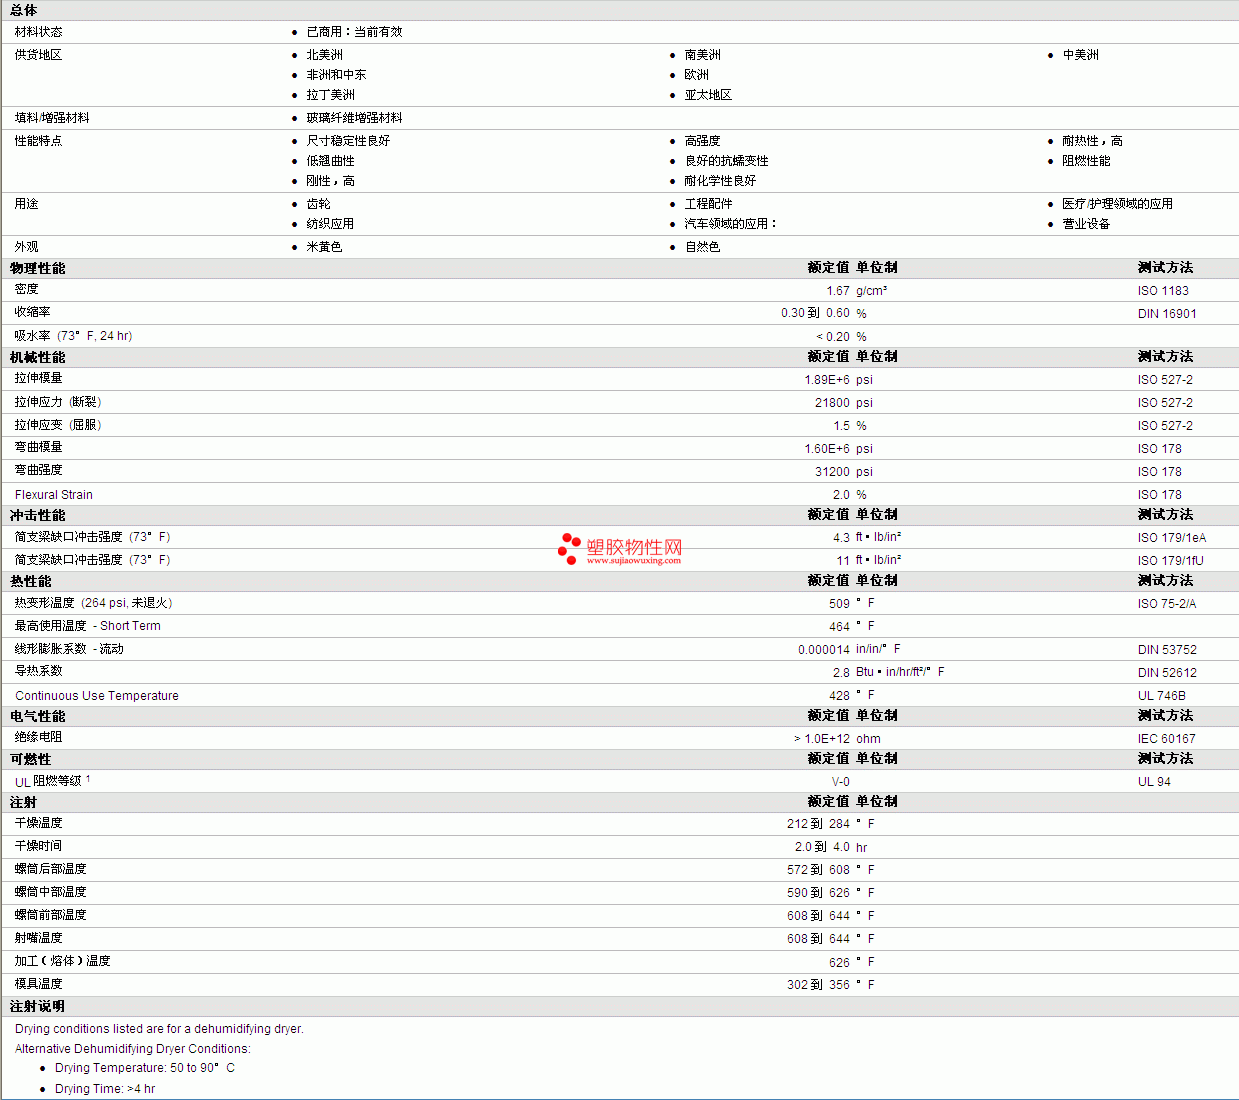The width and height of the screenshot is (1239, 1100).
Task: Select the "工程配件" usage entry
Action: pos(708,204)
